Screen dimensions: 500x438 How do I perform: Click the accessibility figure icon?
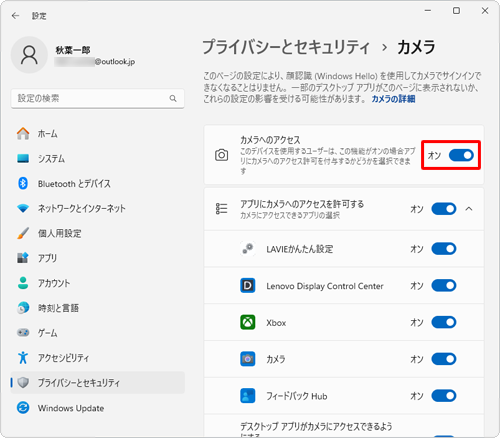(x=23, y=358)
